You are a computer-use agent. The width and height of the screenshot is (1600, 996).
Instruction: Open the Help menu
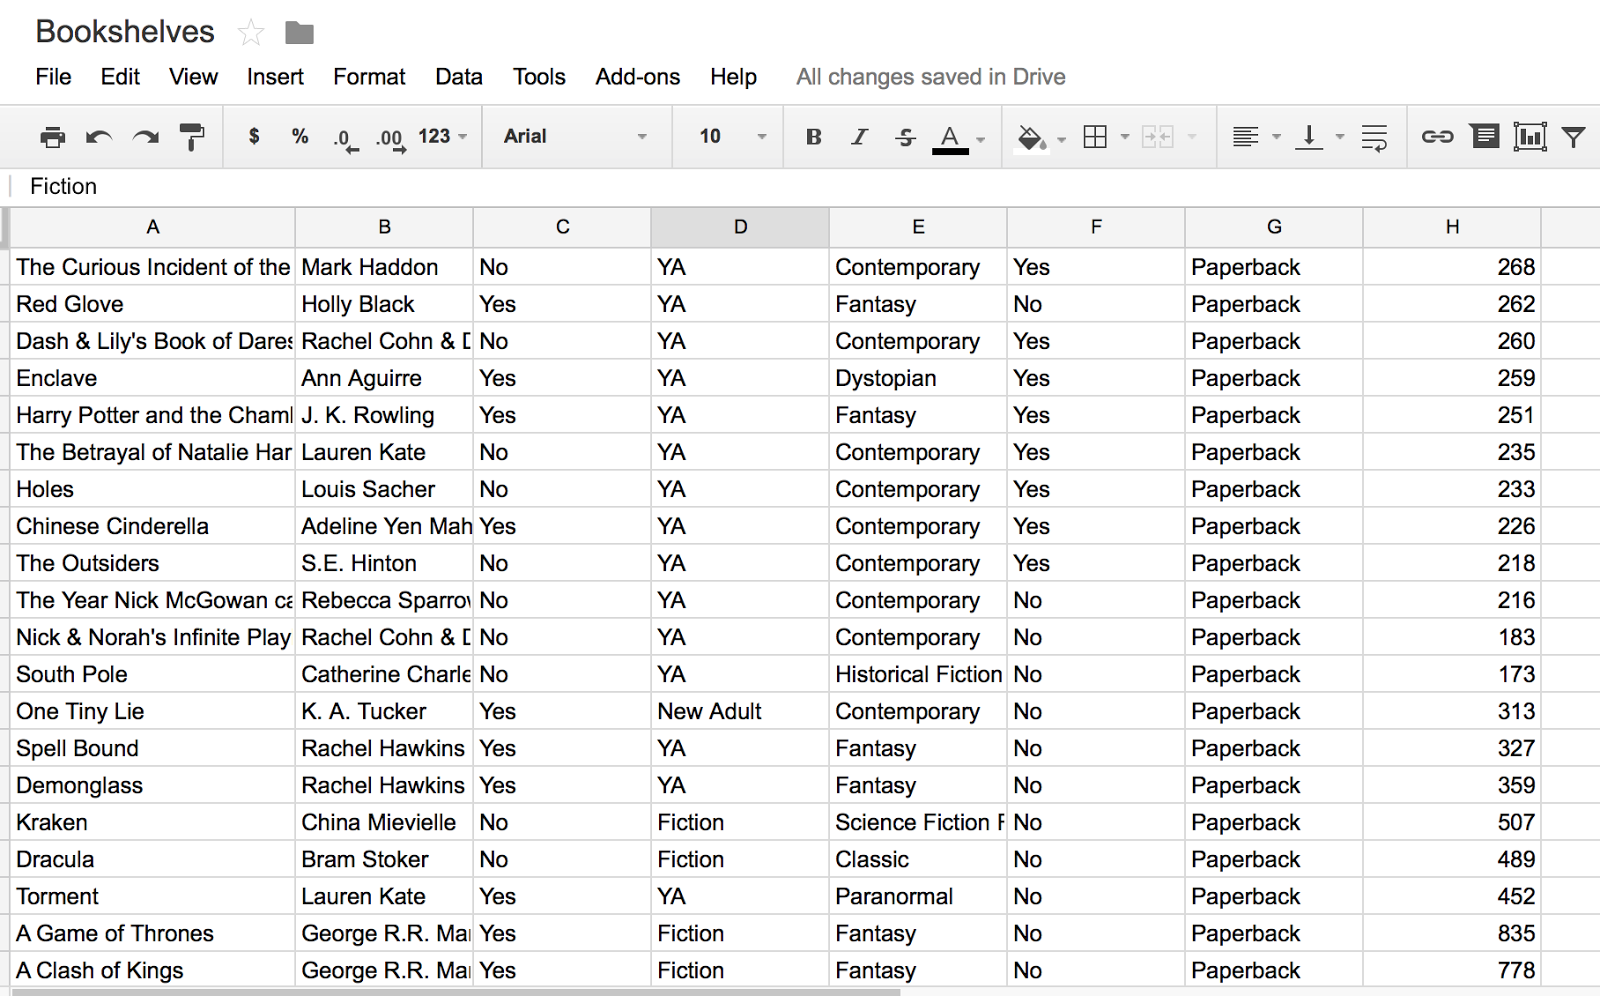pyautogui.click(x=733, y=77)
